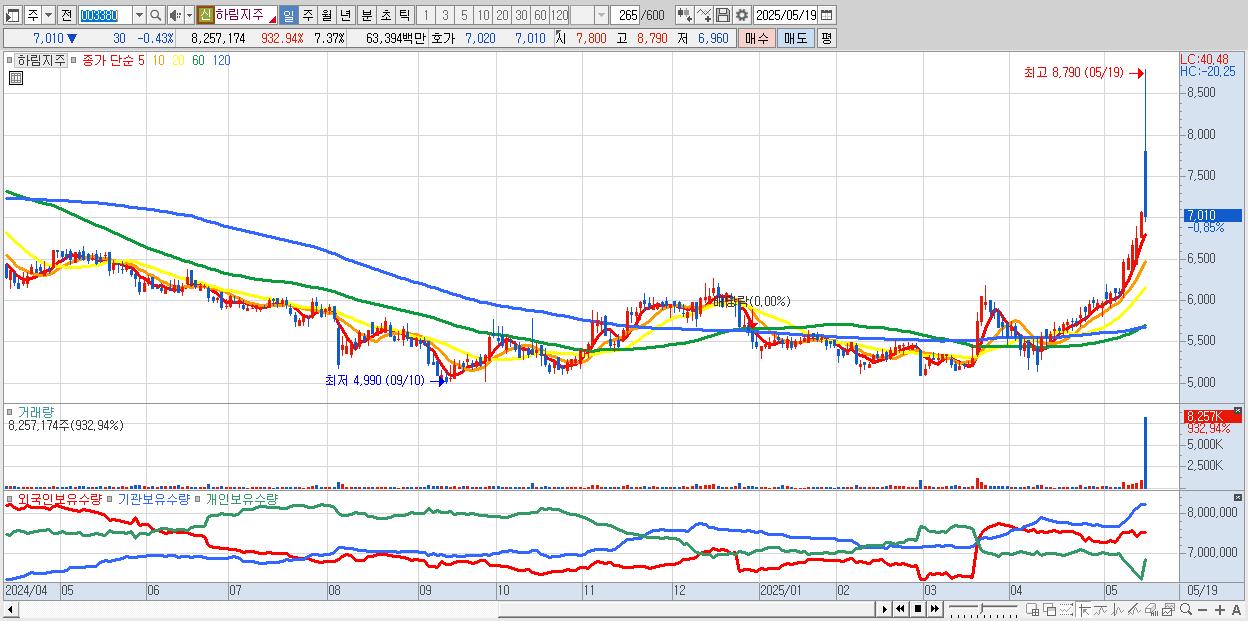
Task: Select the 년 yearly period tab
Action: [x=345, y=15]
